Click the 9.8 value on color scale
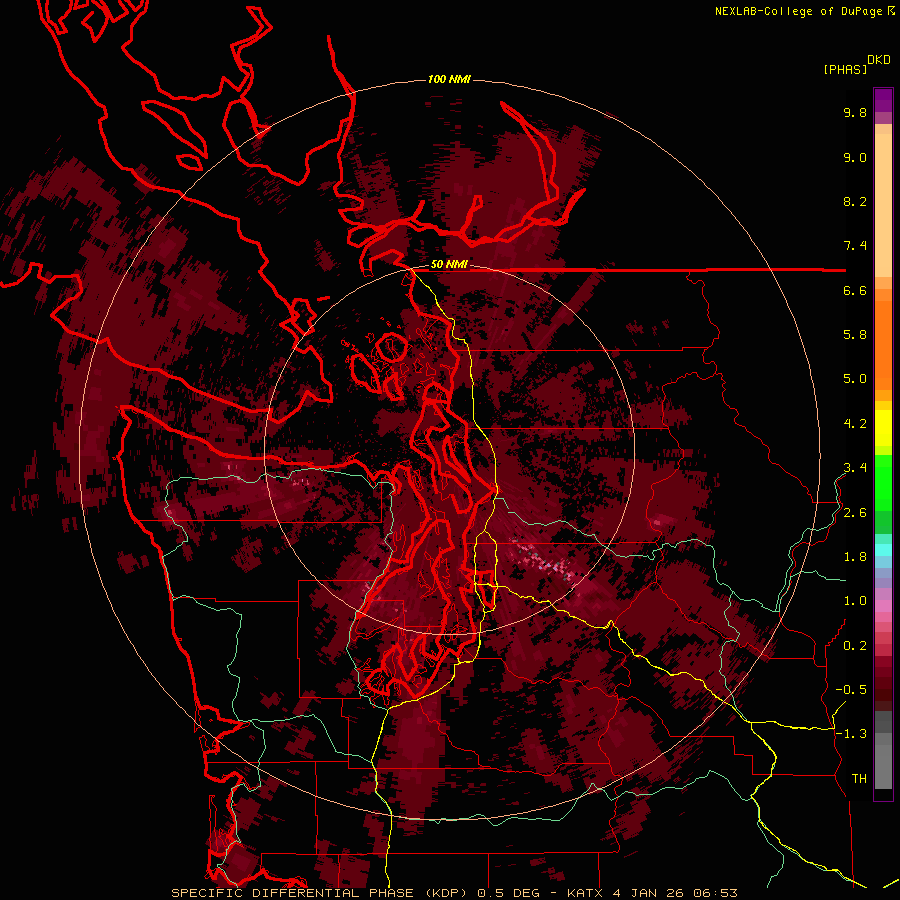The width and height of the screenshot is (900, 900). point(855,113)
